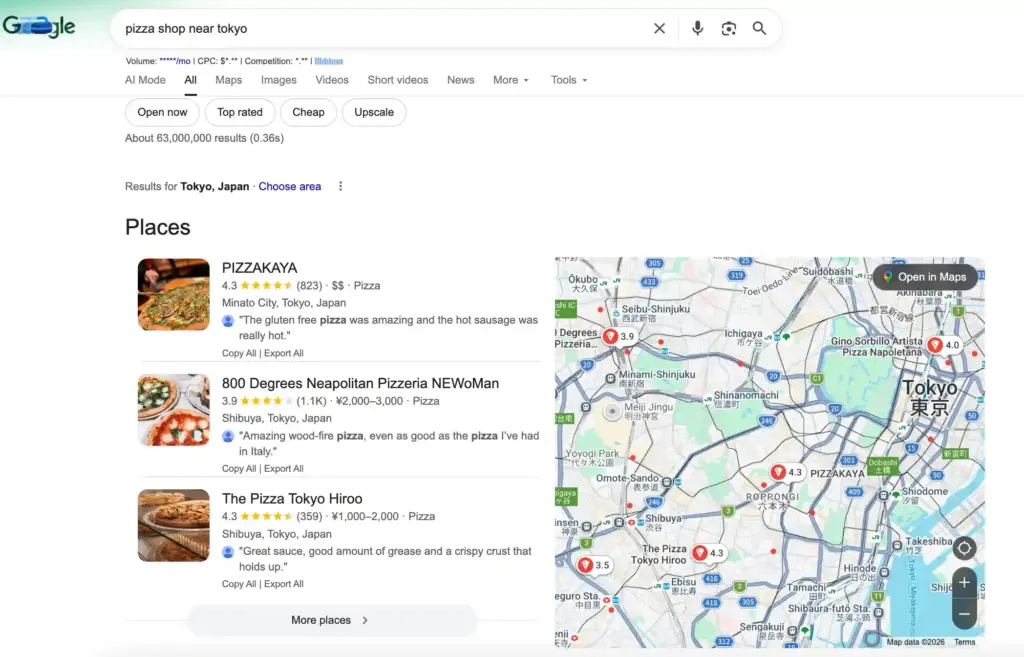The width and height of the screenshot is (1024, 657).
Task: Toggle the Top rated filter chip
Action: (x=240, y=112)
